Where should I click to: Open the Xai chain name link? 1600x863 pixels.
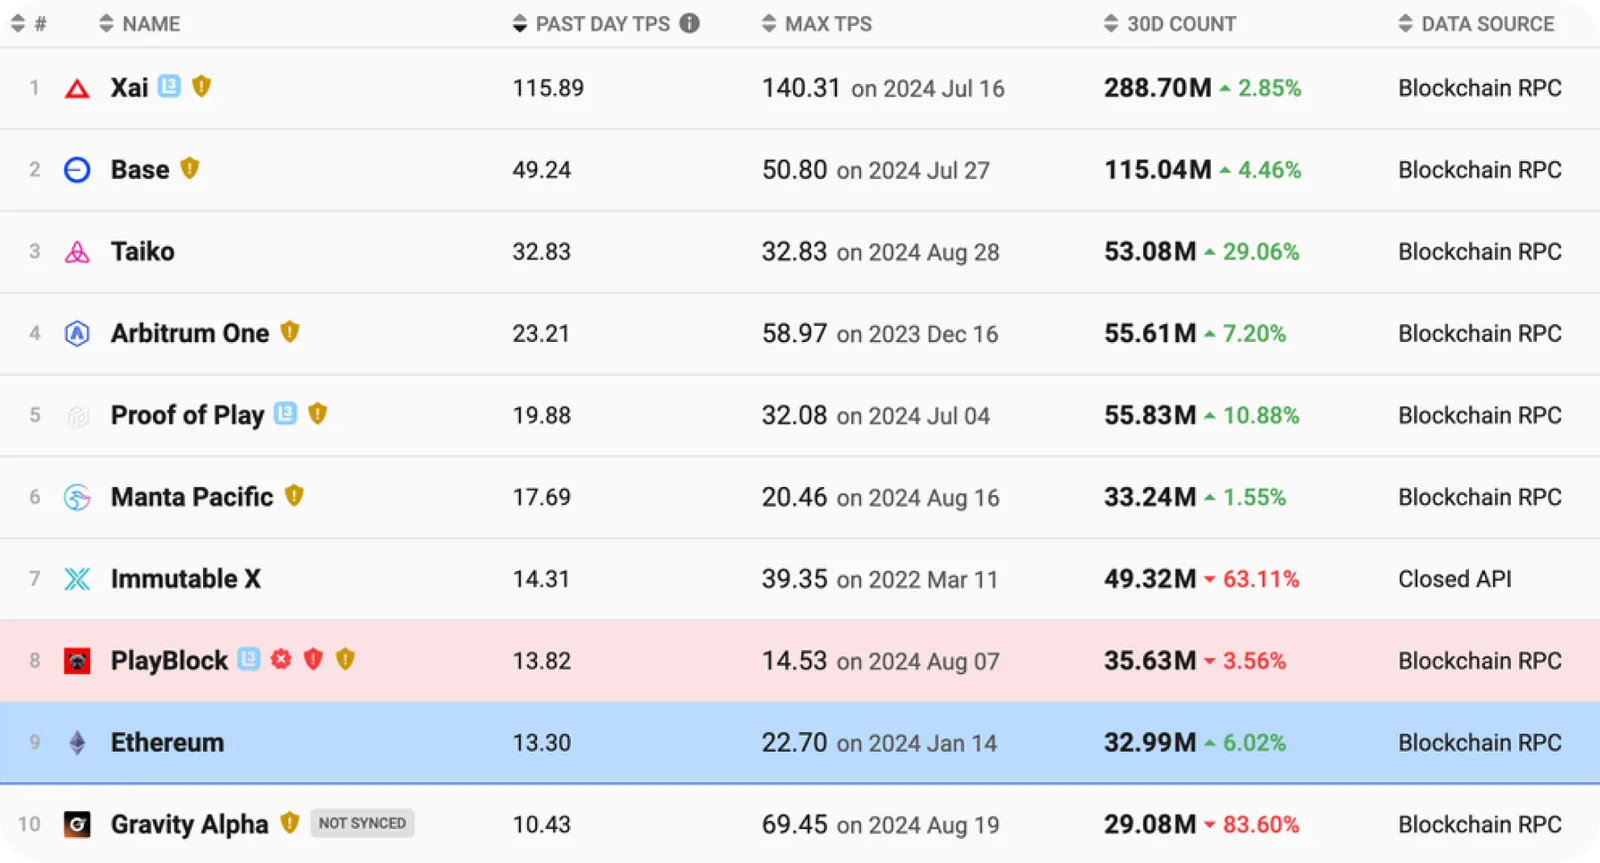click(x=130, y=88)
